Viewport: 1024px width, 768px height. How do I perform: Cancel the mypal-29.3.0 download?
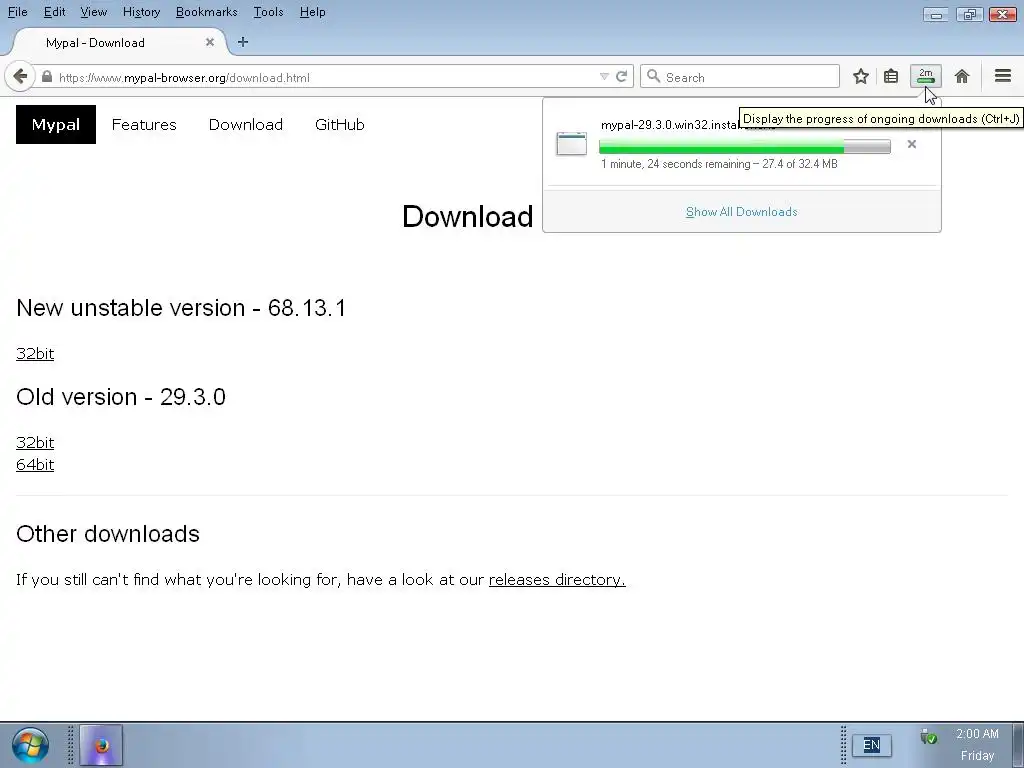coord(912,144)
